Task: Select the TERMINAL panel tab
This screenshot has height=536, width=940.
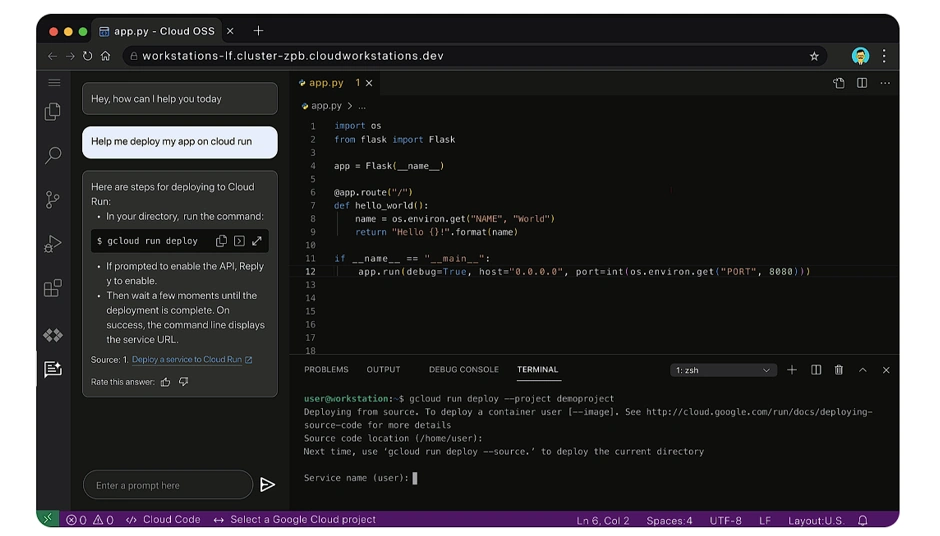Action: coord(538,369)
